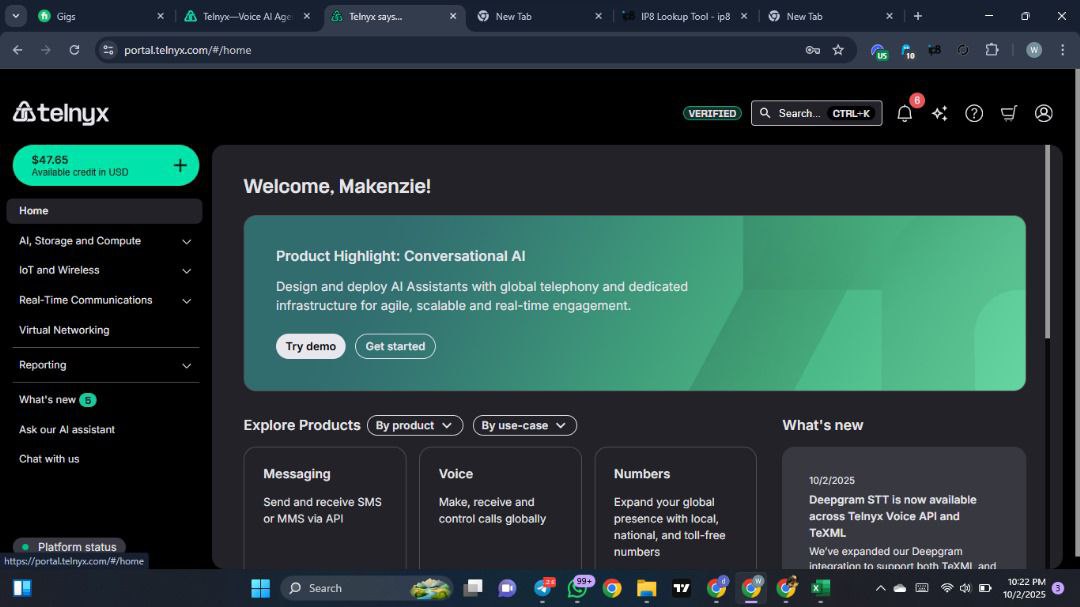Select Virtual Networking in sidebar
The height and width of the screenshot is (607, 1080).
tap(64, 330)
